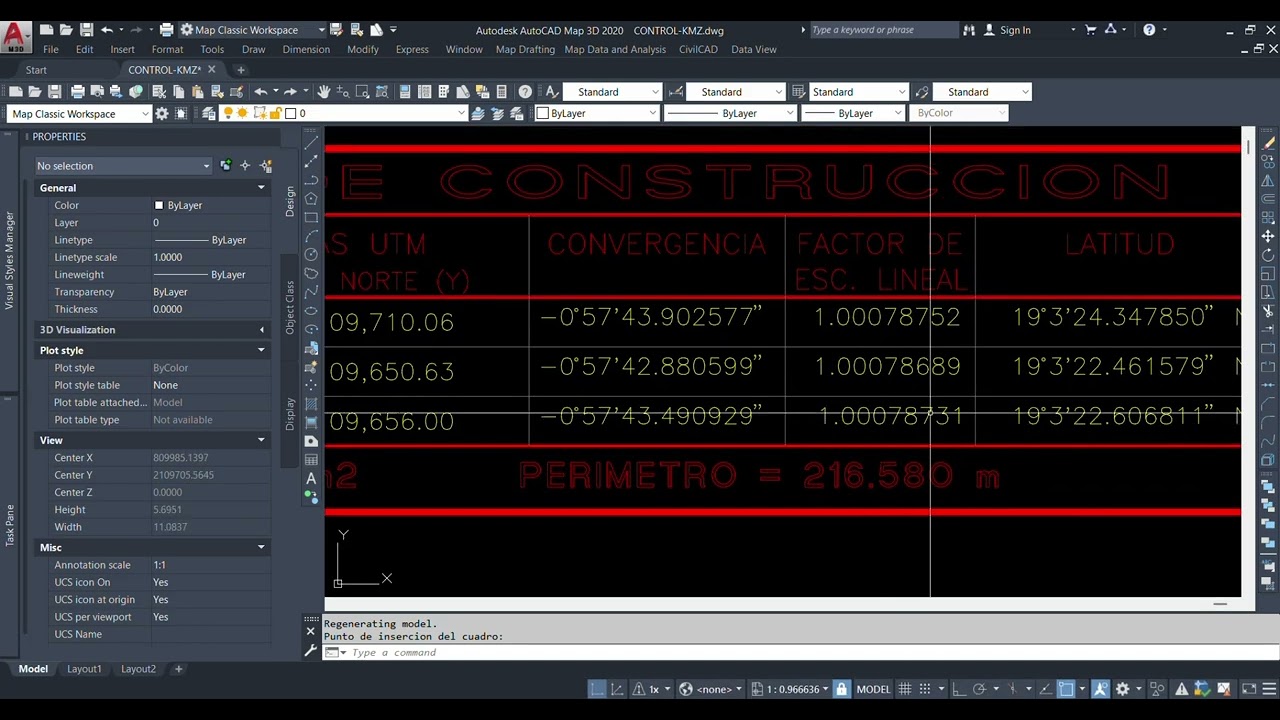Image resolution: width=1280 pixels, height=720 pixels.
Task: Open the Dimension menu
Action: [x=306, y=49]
